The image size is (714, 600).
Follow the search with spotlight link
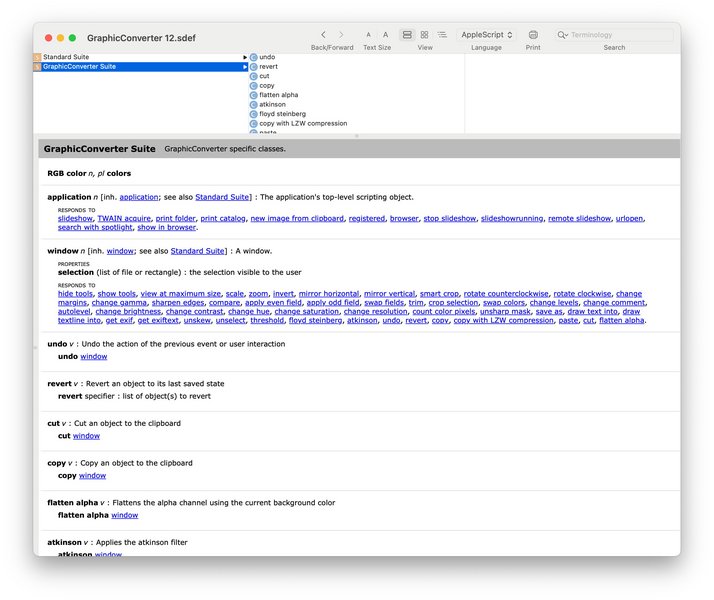tap(95, 227)
